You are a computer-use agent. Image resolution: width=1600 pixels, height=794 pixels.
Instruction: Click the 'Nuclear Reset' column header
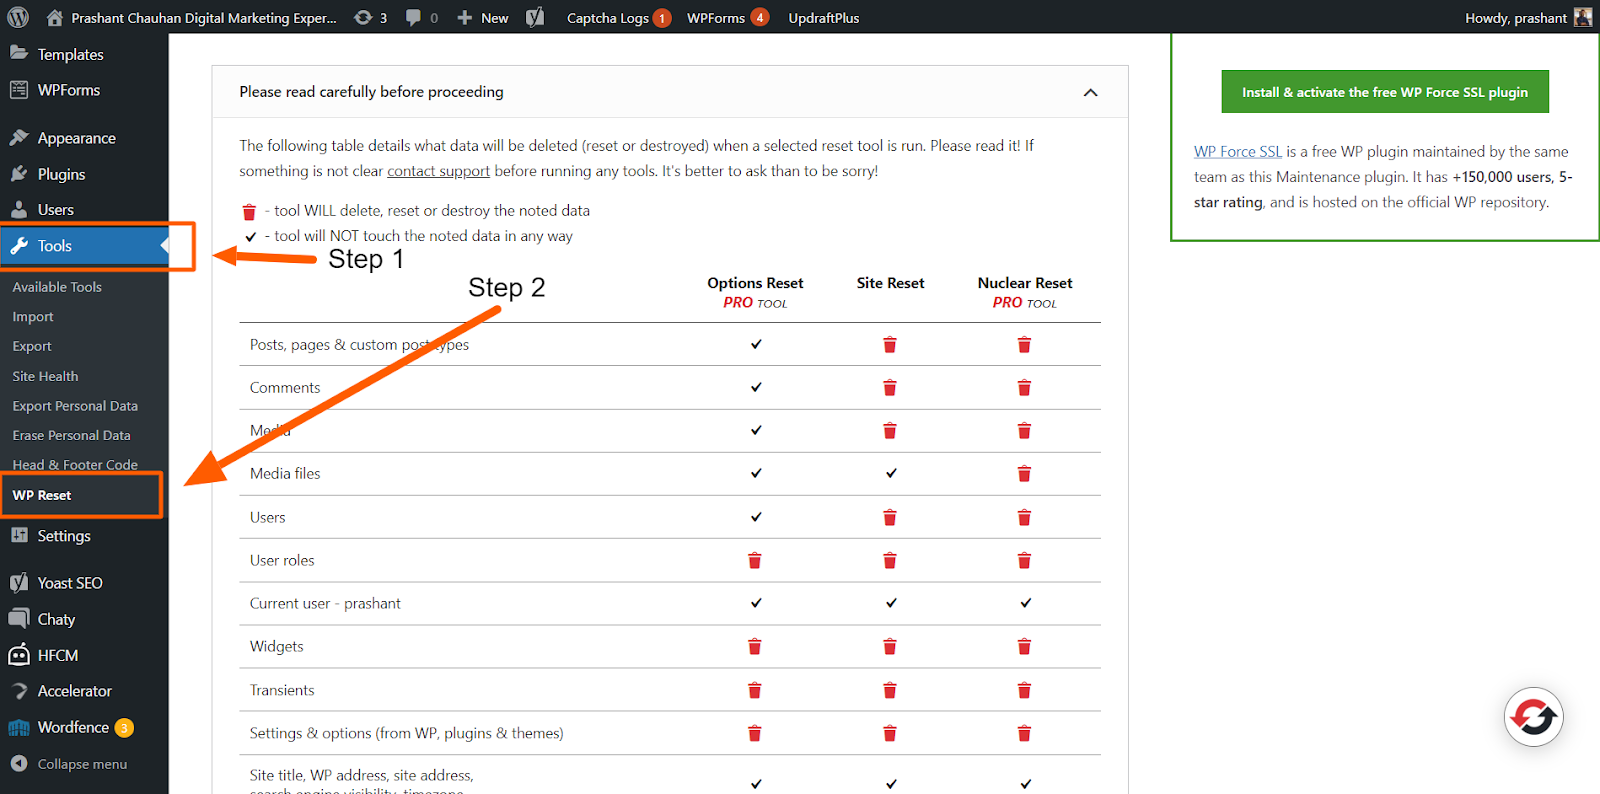1025,283
